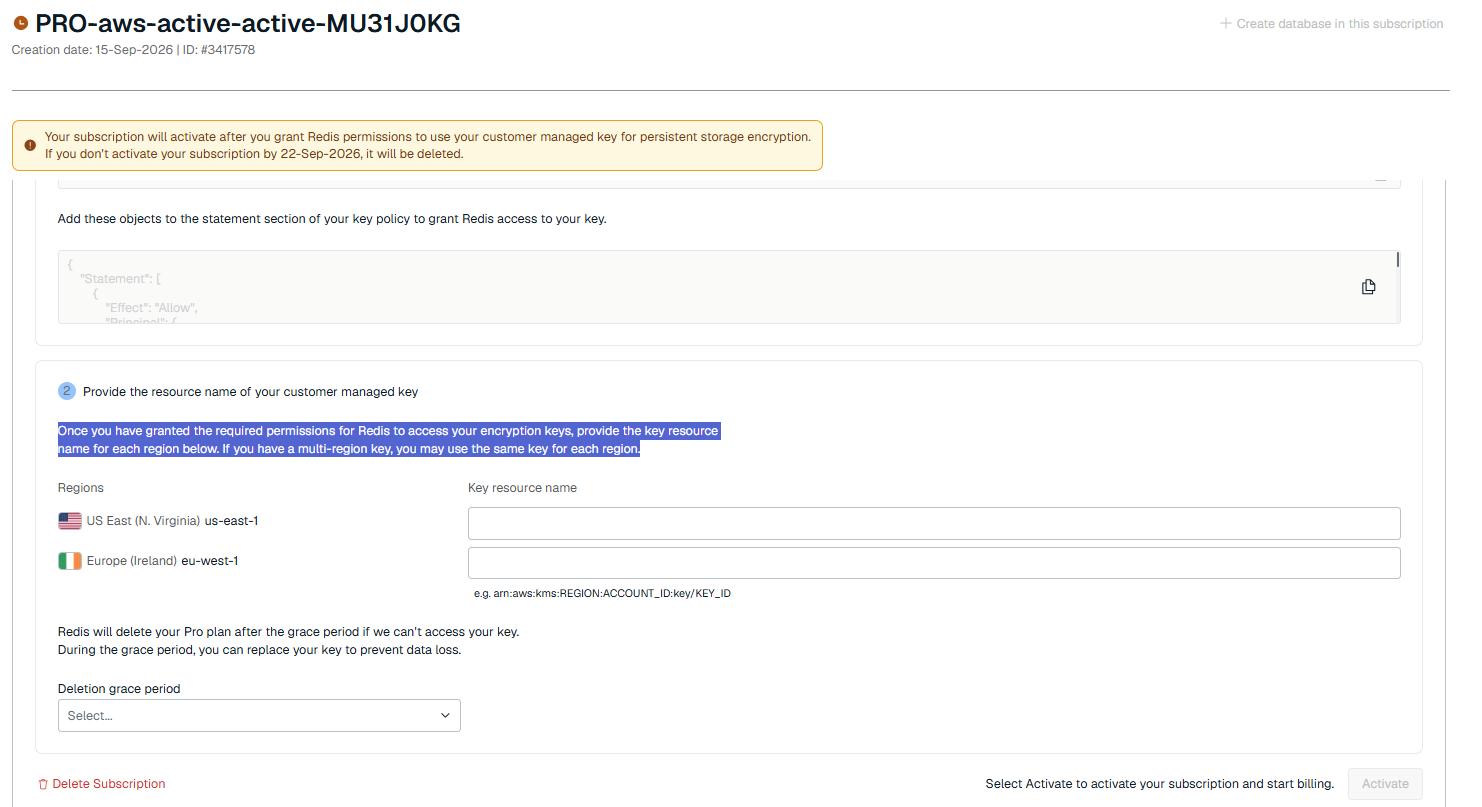Click the warning icon in the yellow banner

pyautogui.click(x=30, y=145)
